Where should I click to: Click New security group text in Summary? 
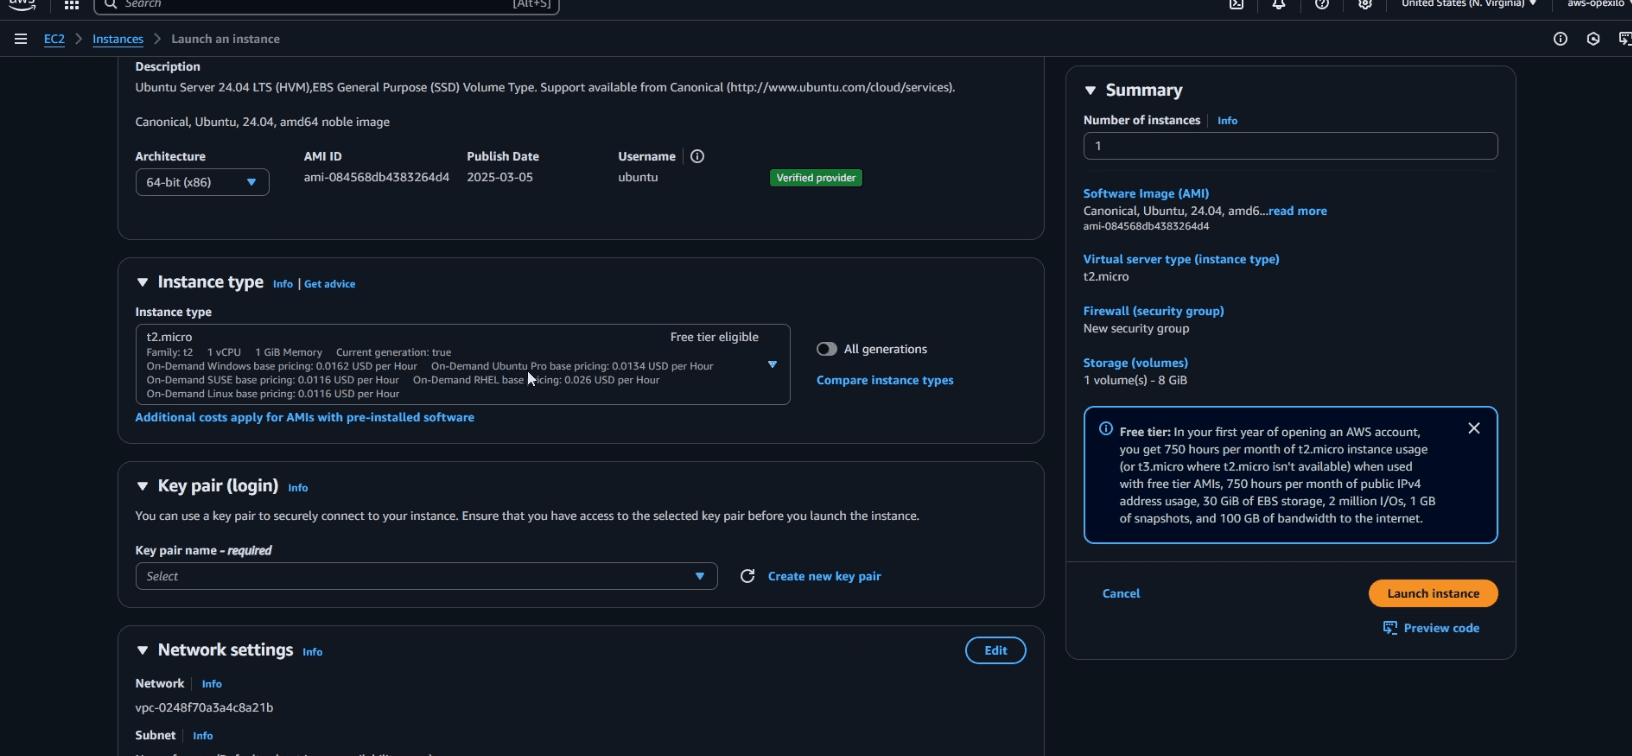point(1136,329)
